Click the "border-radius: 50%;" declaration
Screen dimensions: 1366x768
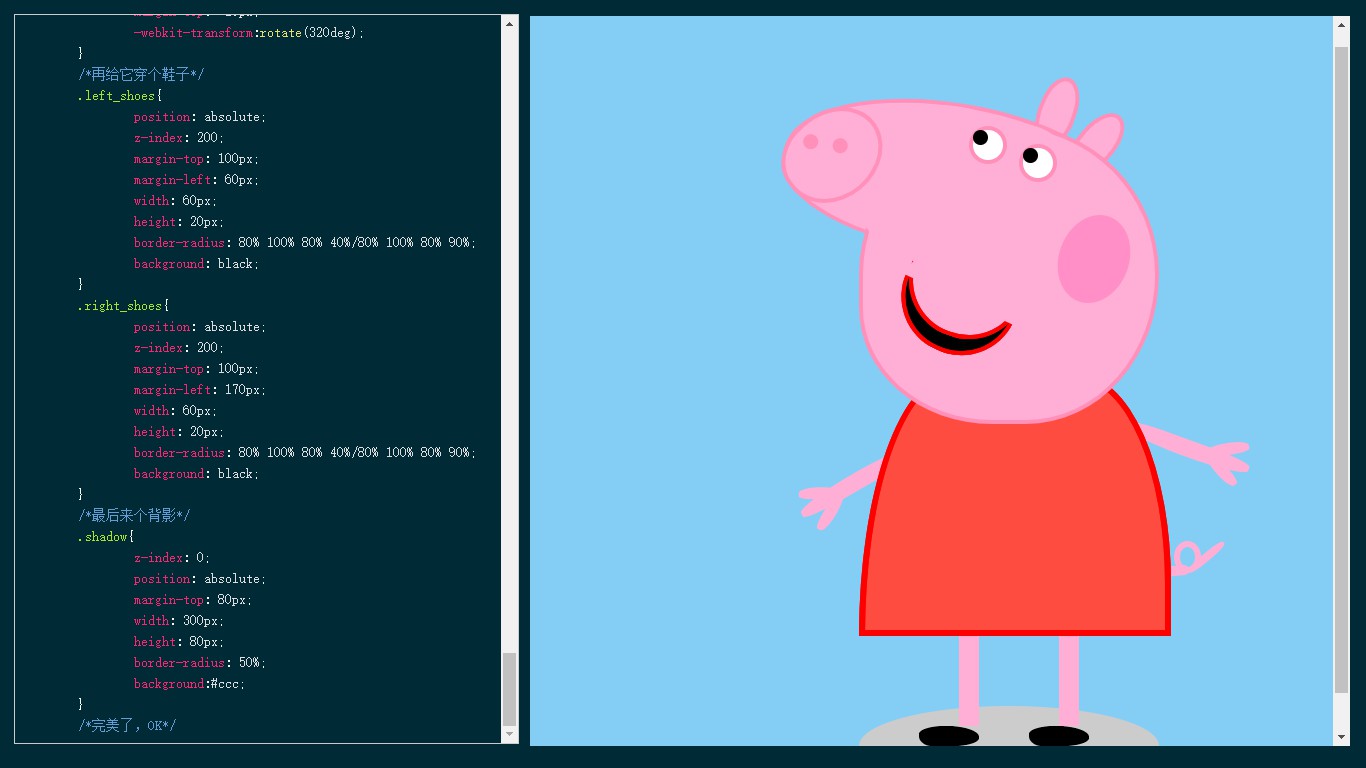pos(200,663)
